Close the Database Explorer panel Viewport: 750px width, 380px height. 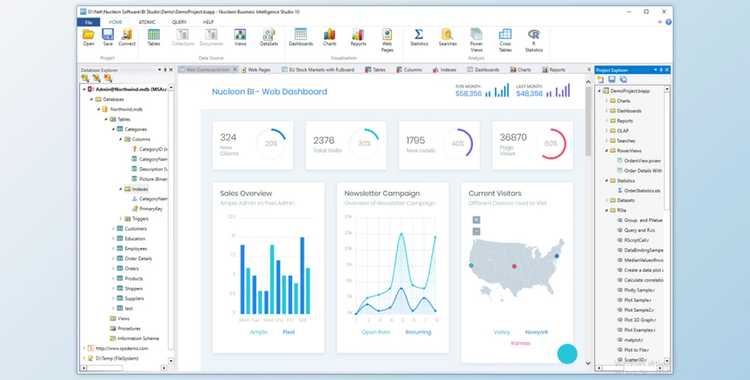click(x=171, y=70)
